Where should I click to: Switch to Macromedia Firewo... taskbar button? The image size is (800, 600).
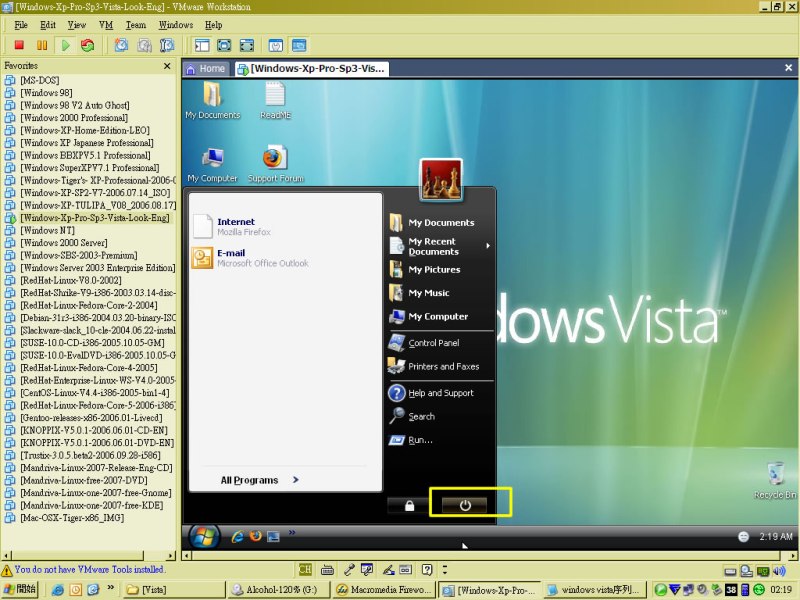[x=385, y=589]
